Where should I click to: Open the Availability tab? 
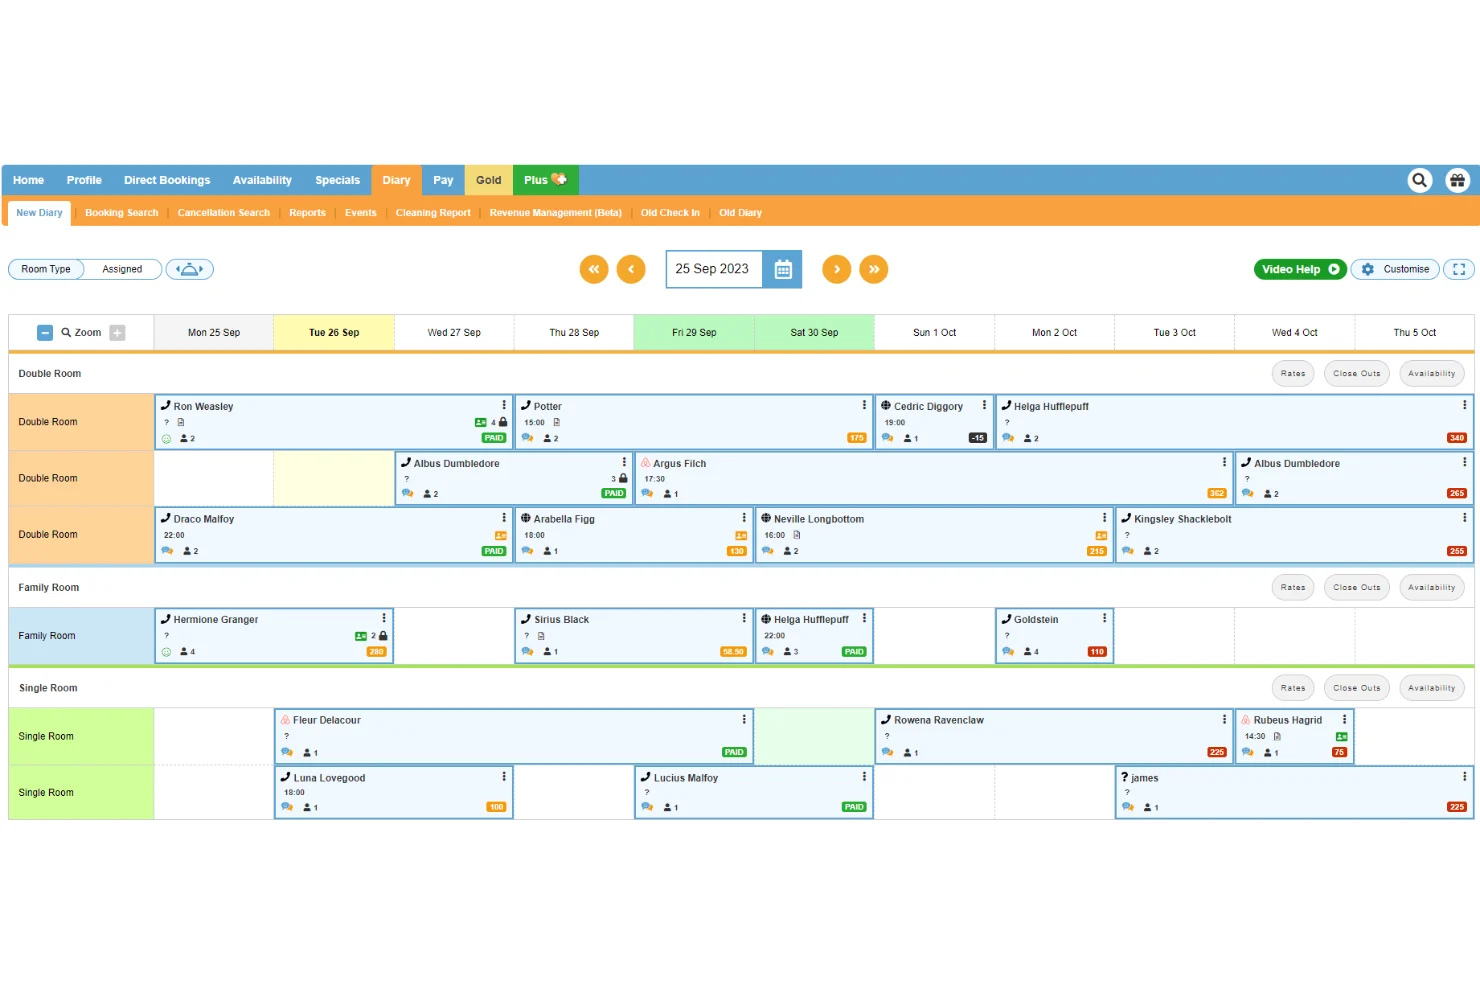tap(262, 180)
